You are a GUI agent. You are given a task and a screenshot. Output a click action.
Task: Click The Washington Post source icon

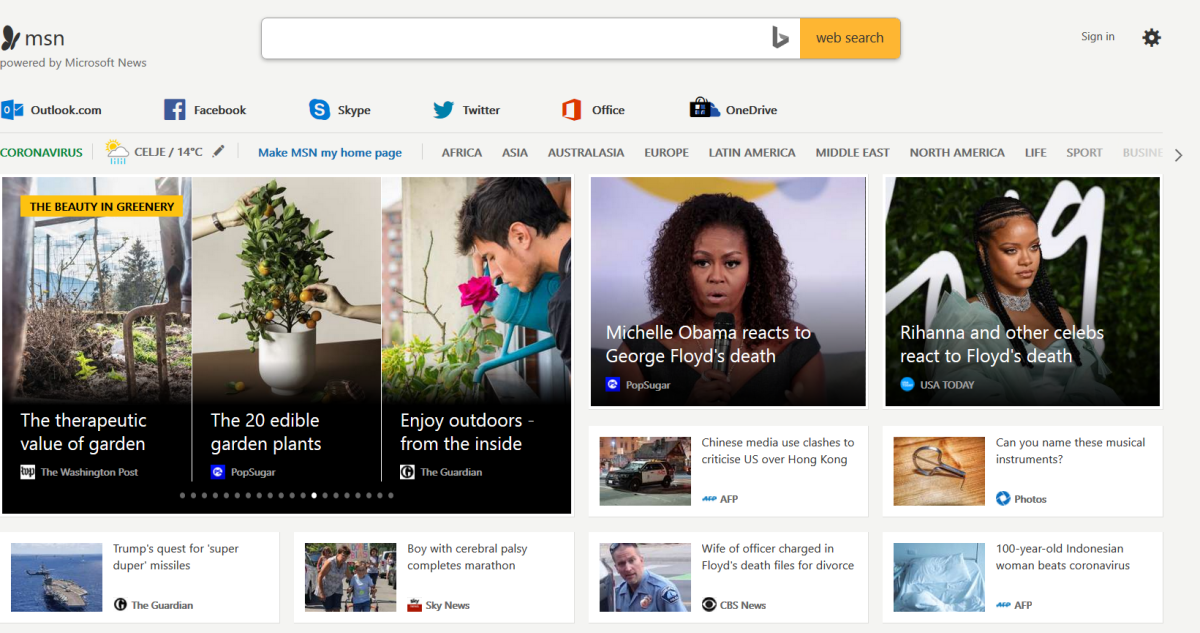28,472
